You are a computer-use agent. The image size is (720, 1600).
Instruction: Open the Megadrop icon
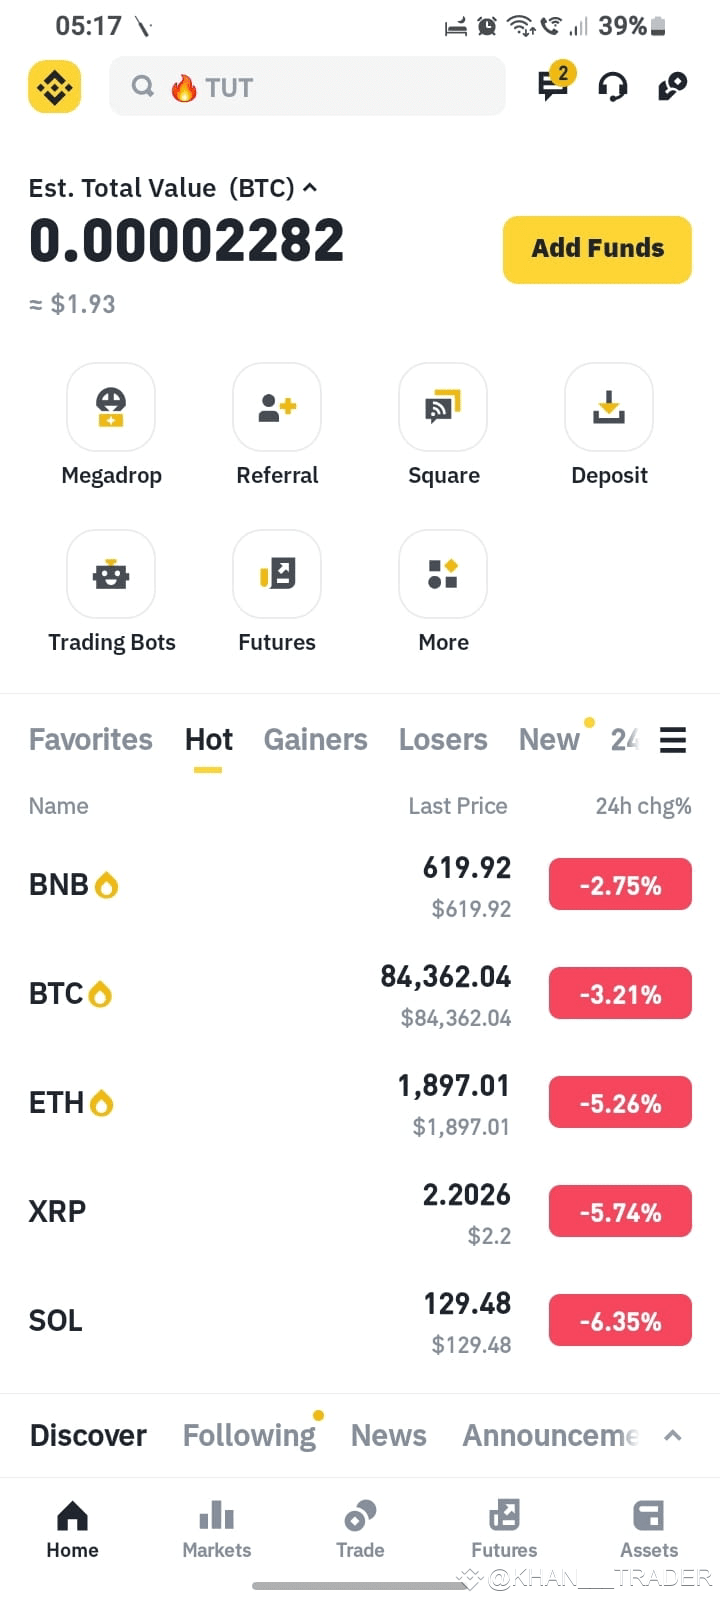click(x=111, y=407)
